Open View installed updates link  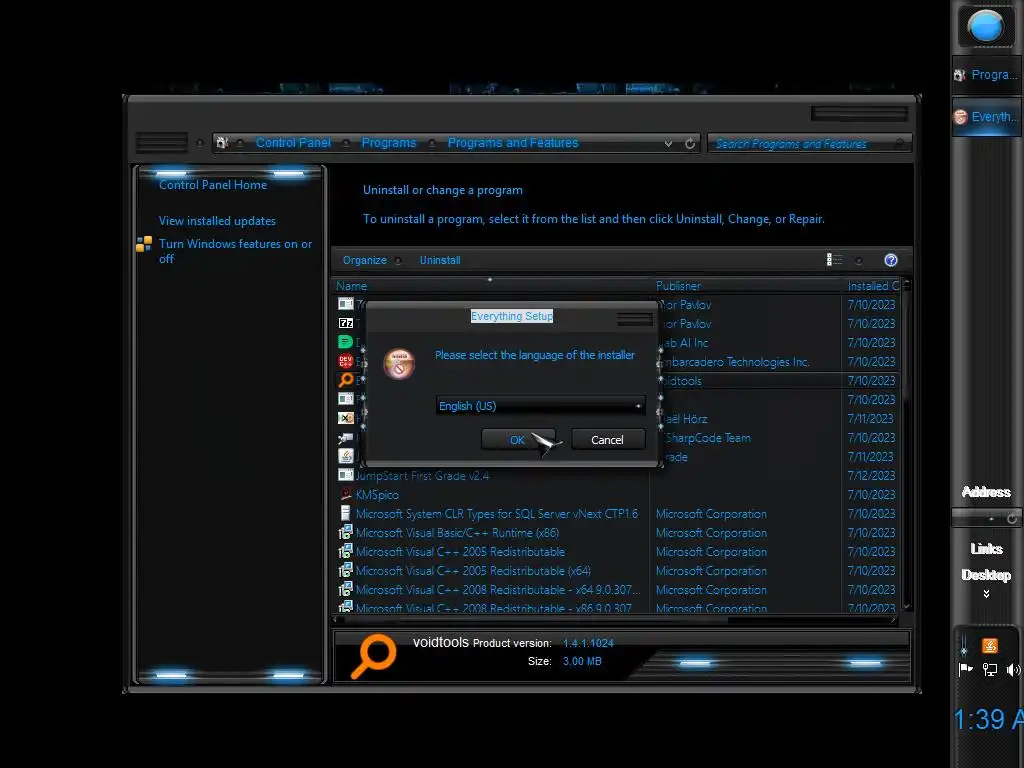pos(217,221)
